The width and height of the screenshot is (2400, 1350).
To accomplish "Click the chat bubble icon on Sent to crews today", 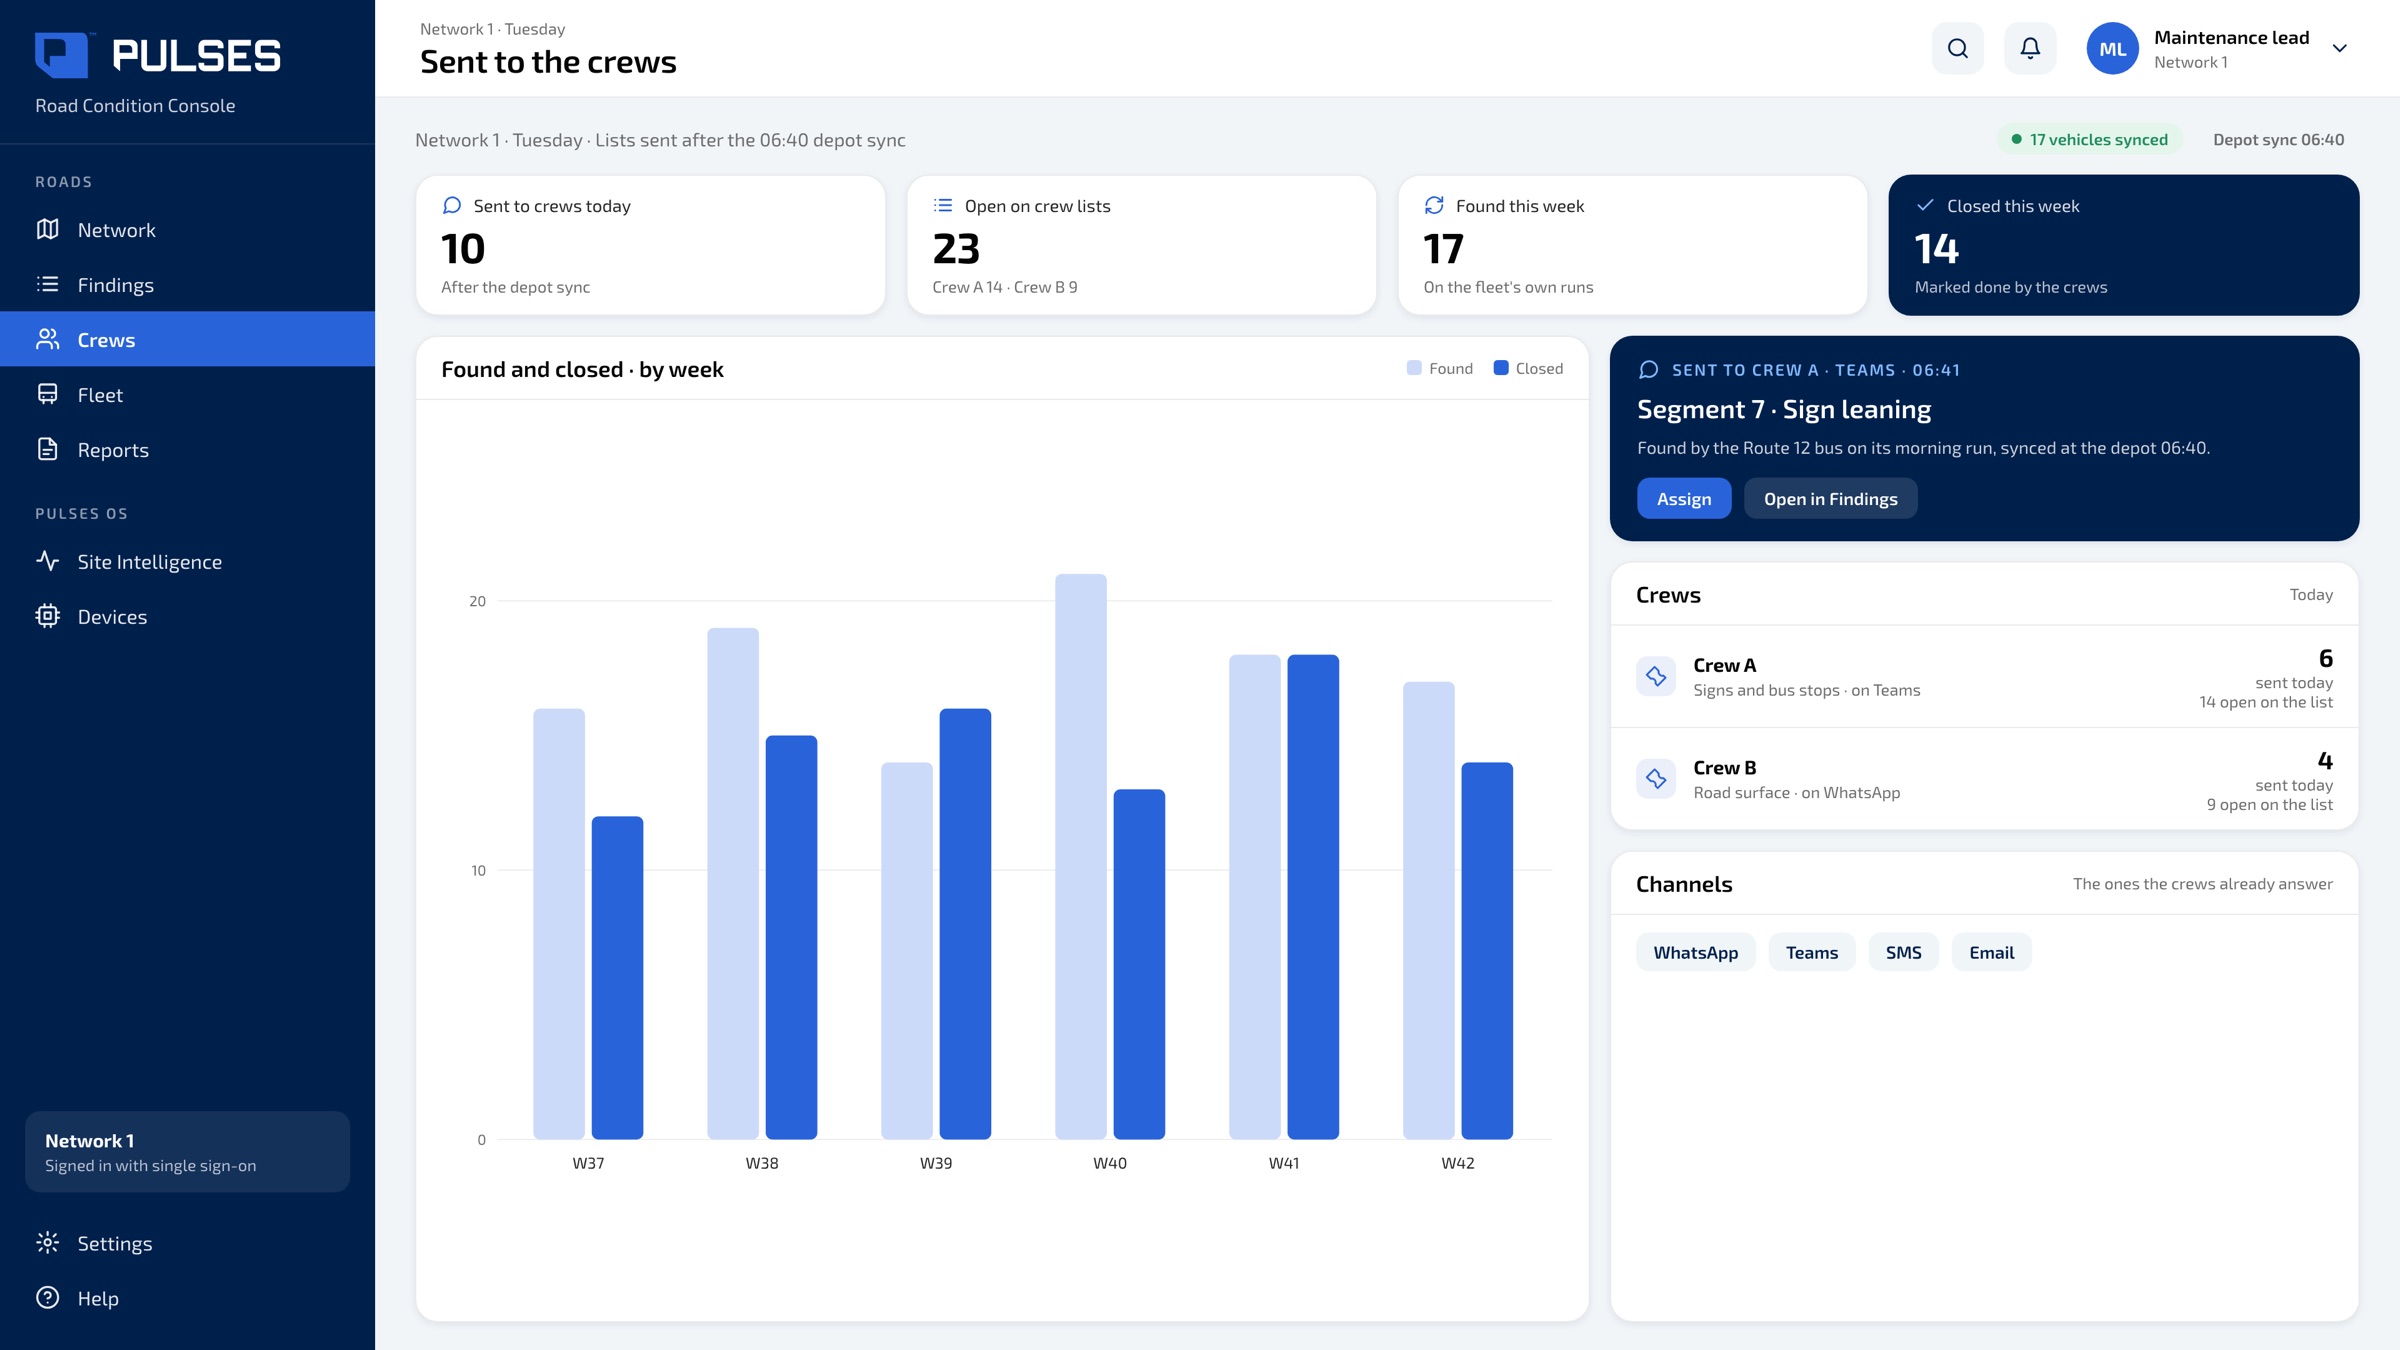I will tap(452, 205).
